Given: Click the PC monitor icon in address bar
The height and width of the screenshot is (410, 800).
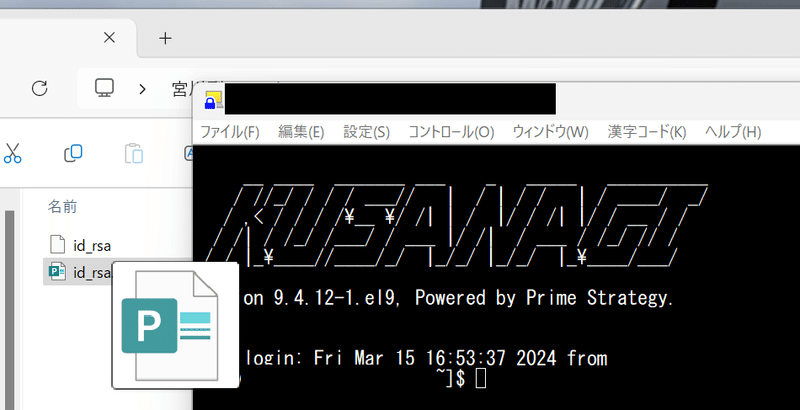Looking at the screenshot, I should [x=104, y=88].
